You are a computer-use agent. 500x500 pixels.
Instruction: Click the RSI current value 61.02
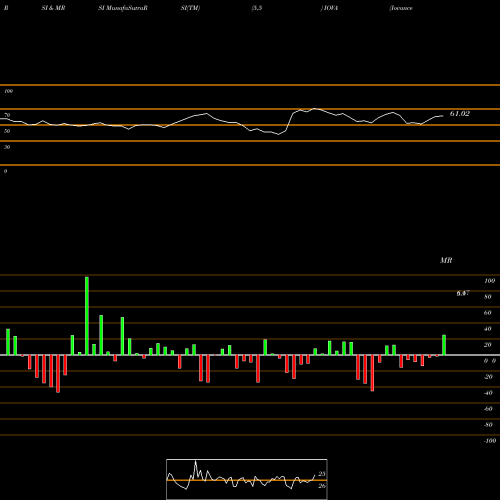click(460, 114)
